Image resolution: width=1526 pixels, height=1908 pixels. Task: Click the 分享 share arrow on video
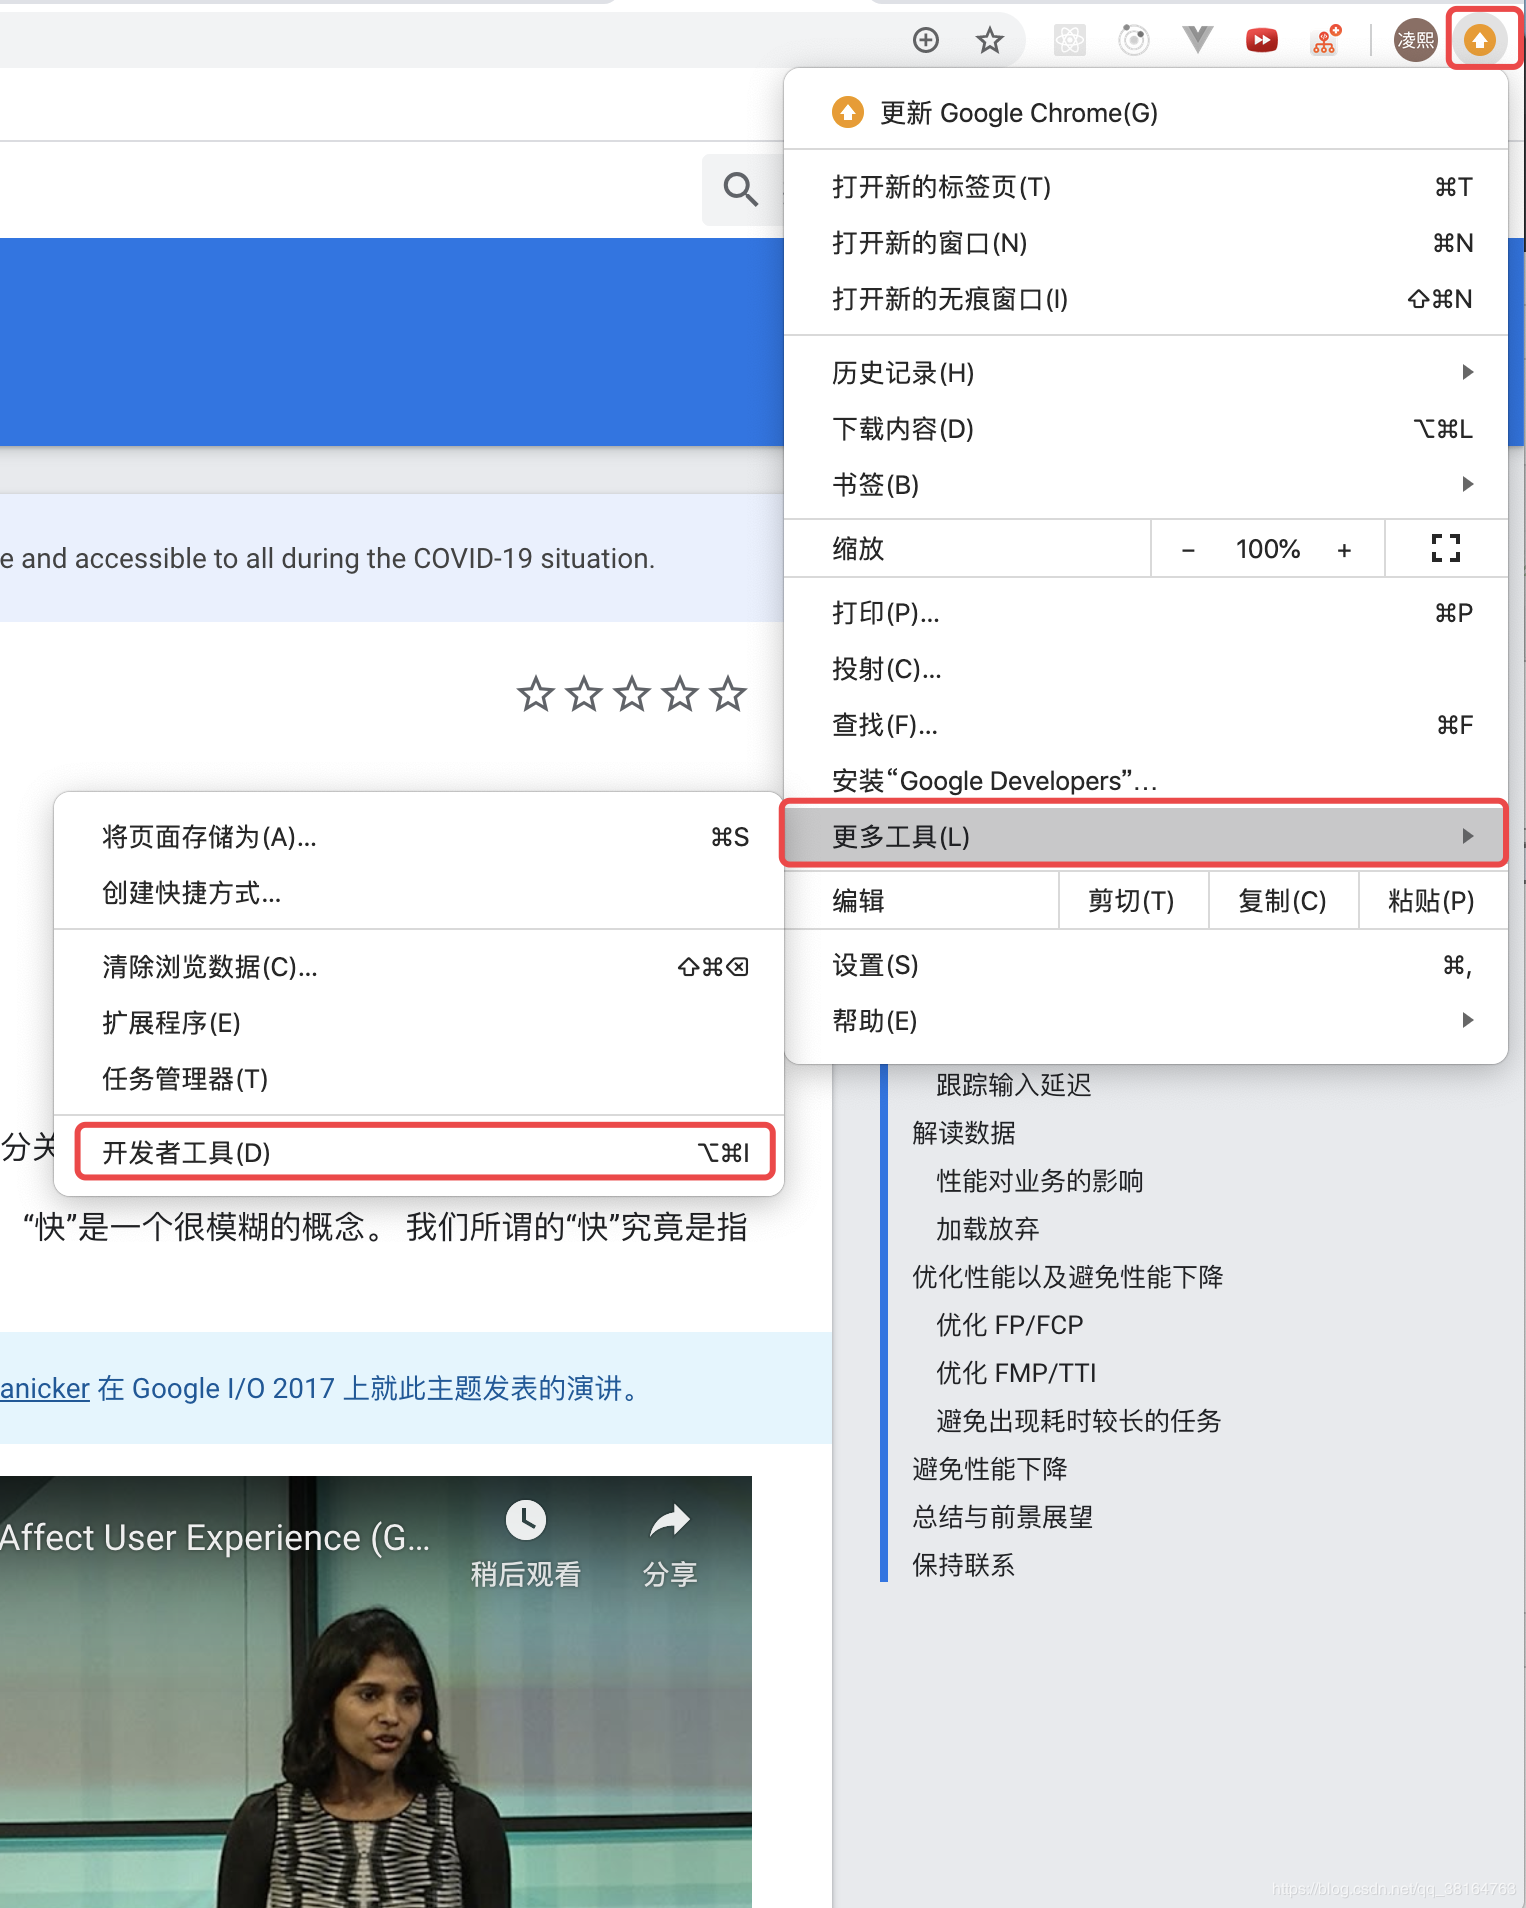pyautogui.click(x=670, y=1520)
